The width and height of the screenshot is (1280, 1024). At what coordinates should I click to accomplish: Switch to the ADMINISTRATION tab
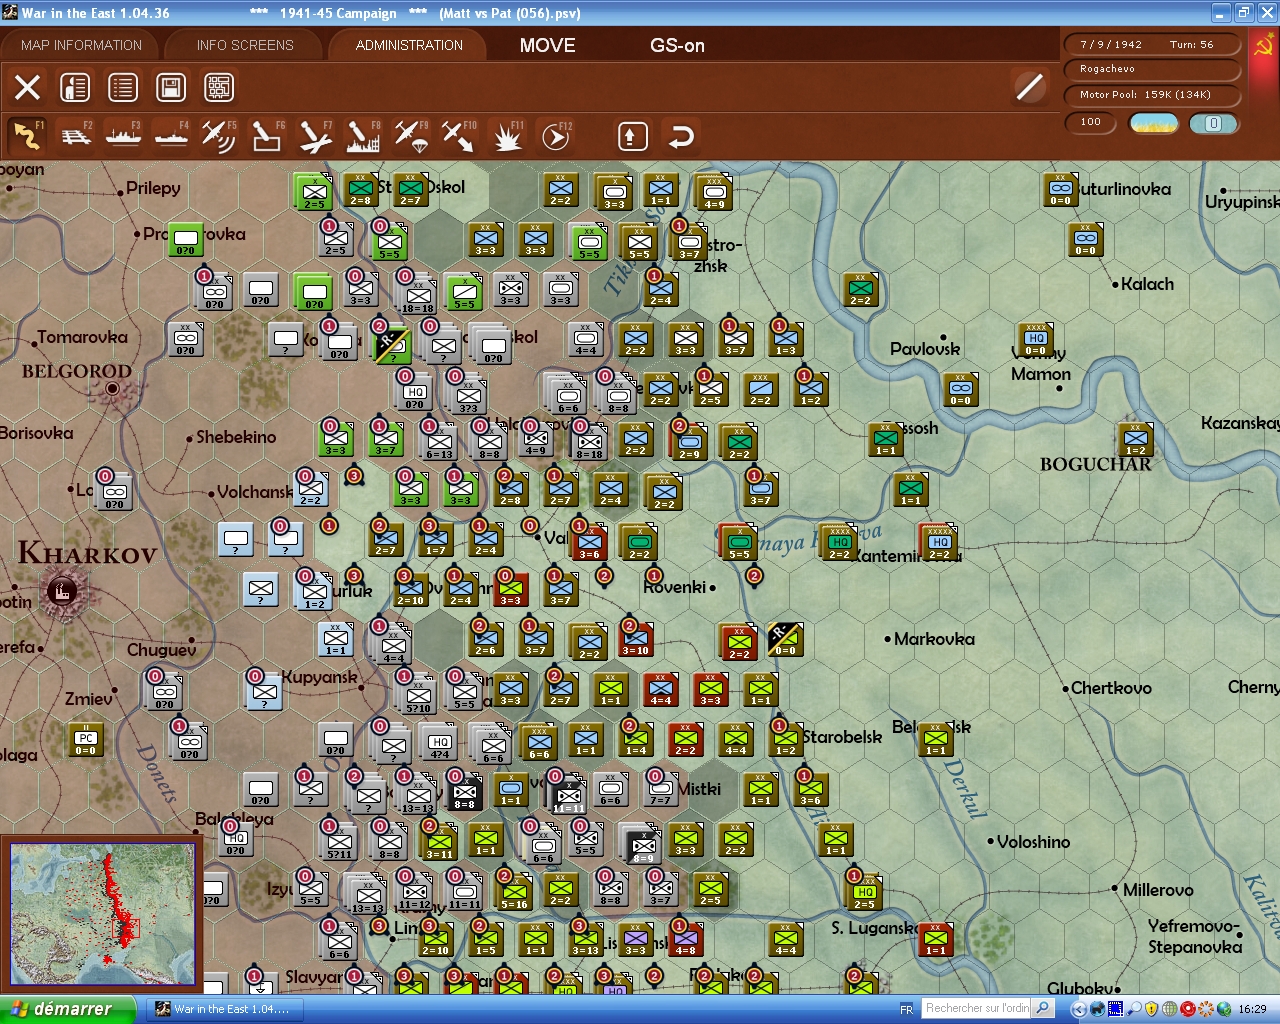pos(409,45)
